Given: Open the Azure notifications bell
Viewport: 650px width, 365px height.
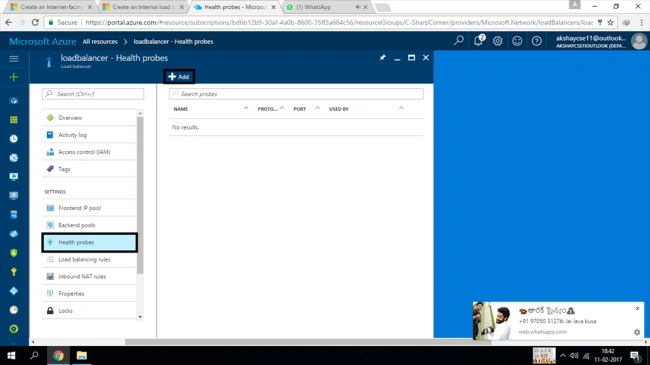Looking at the screenshot, I should [x=478, y=41].
